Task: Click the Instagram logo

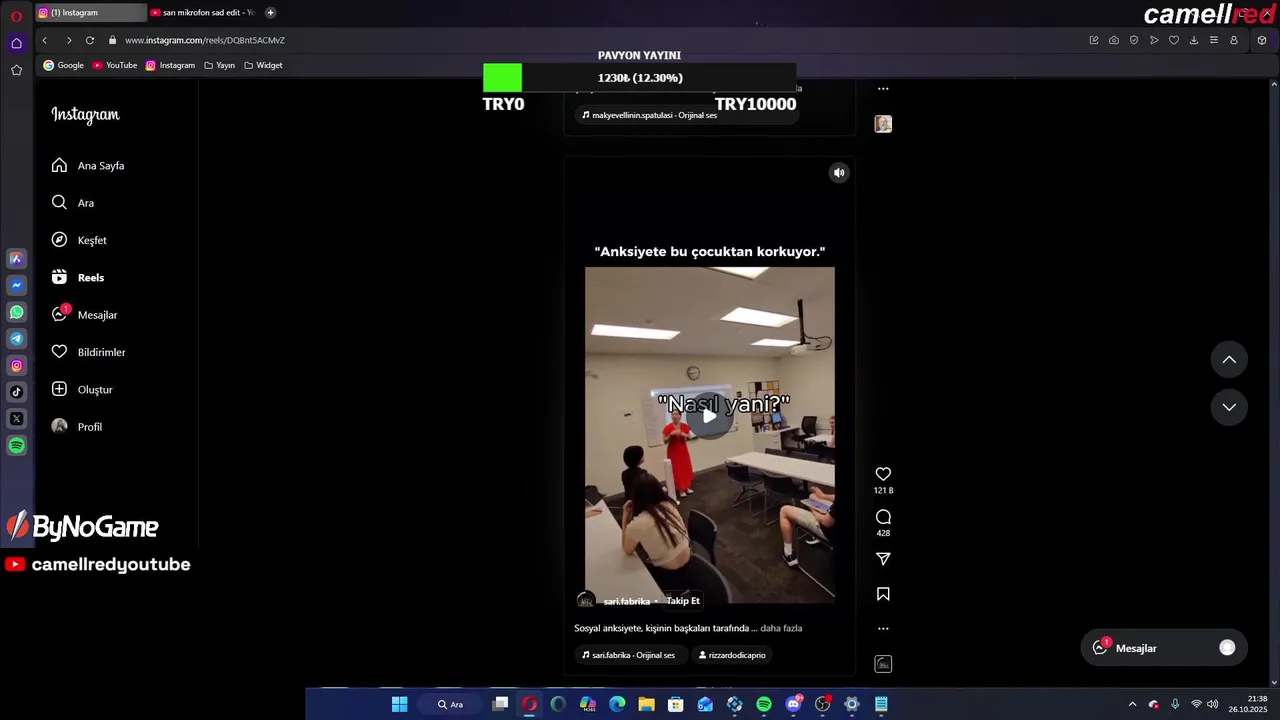Action: (85, 115)
